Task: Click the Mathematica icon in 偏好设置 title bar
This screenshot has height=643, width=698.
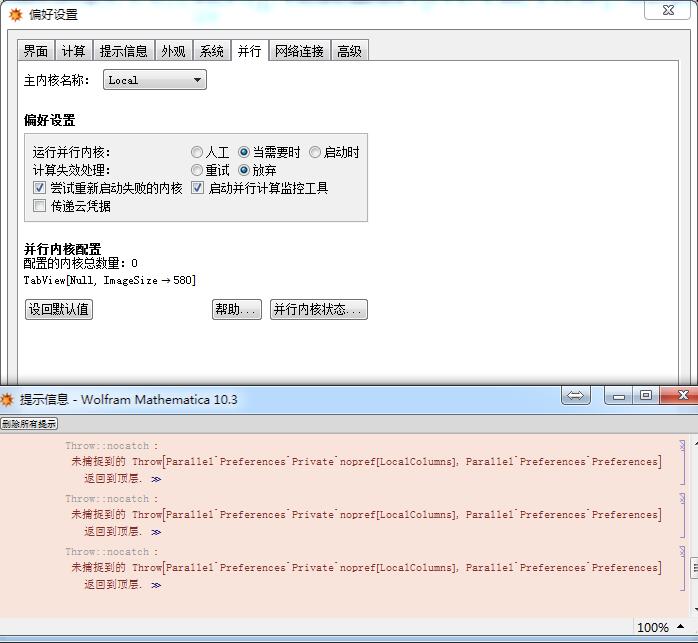Action: 16,15
